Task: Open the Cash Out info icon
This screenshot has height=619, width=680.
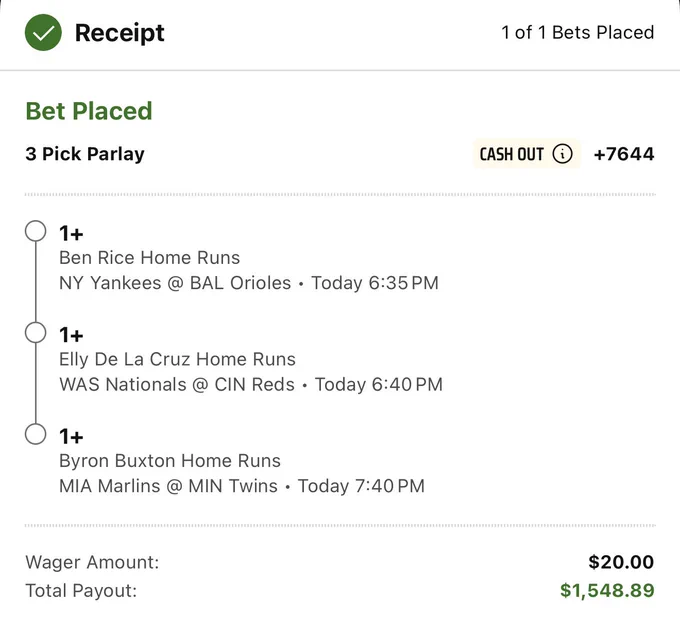Action: pyautogui.click(x=562, y=154)
